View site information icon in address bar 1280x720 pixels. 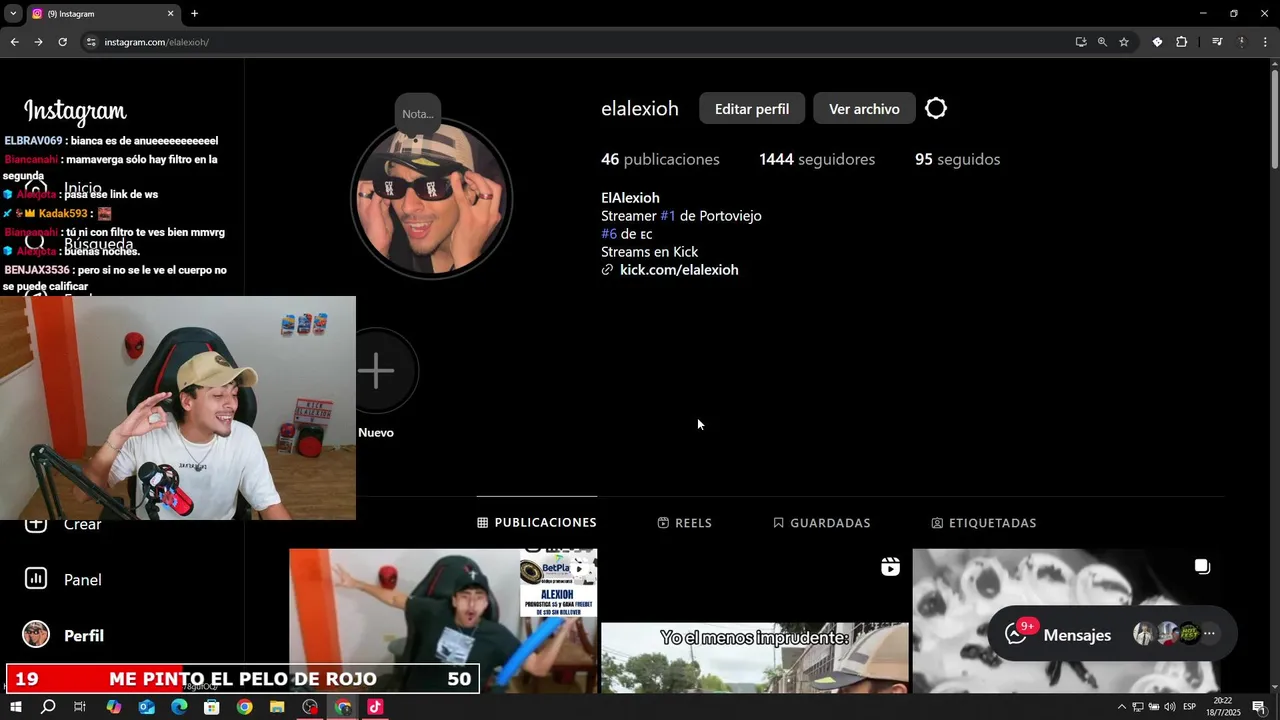pyautogui.click(x=91, y=42)
